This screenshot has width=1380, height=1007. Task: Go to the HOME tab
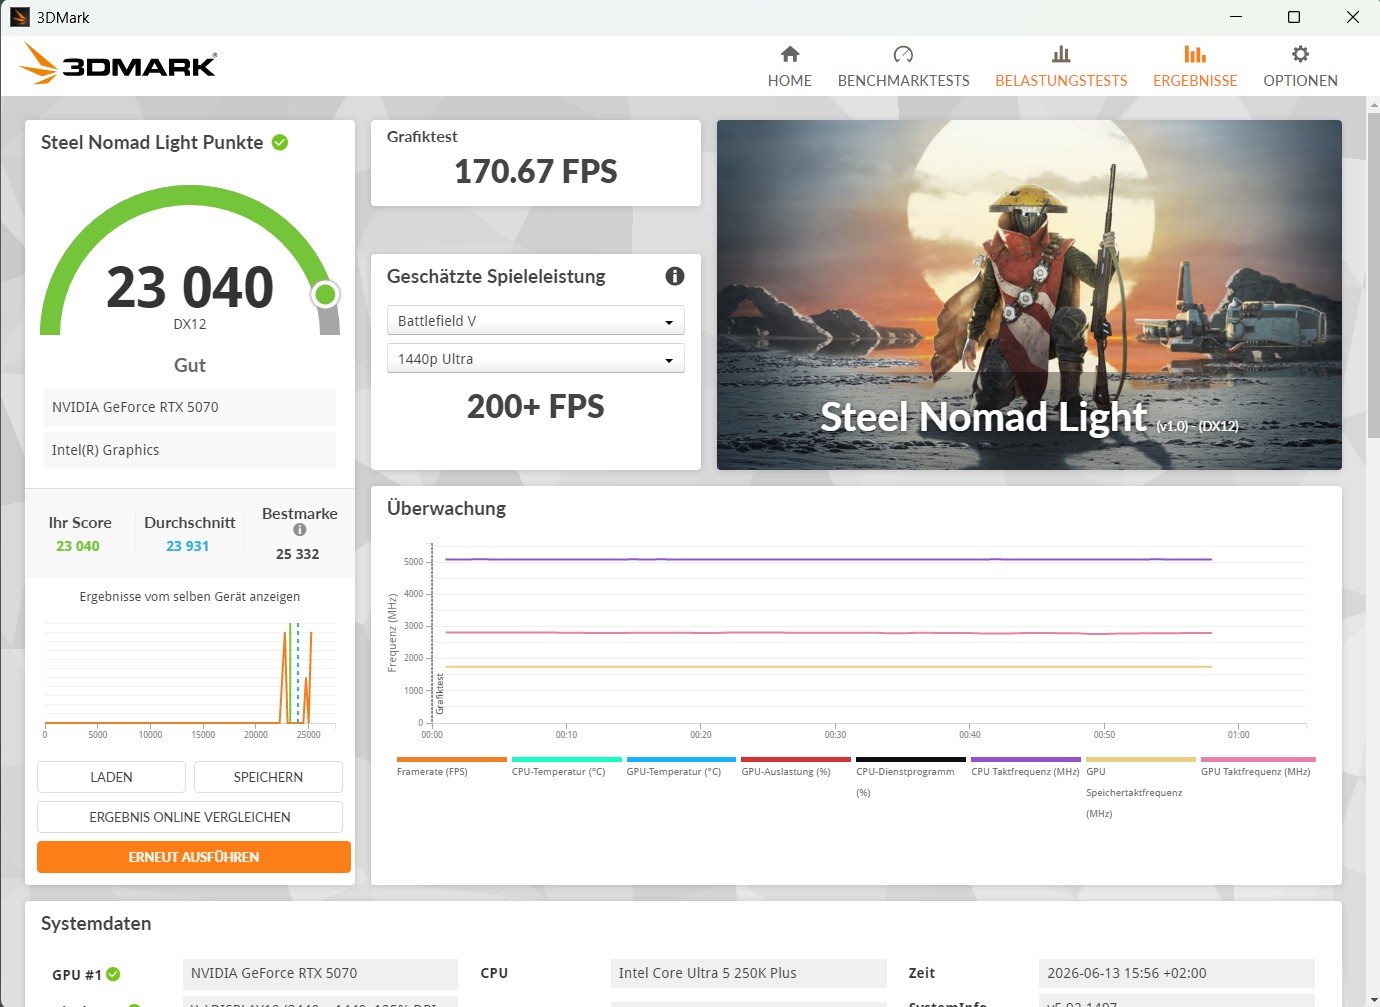pos(790,67)
